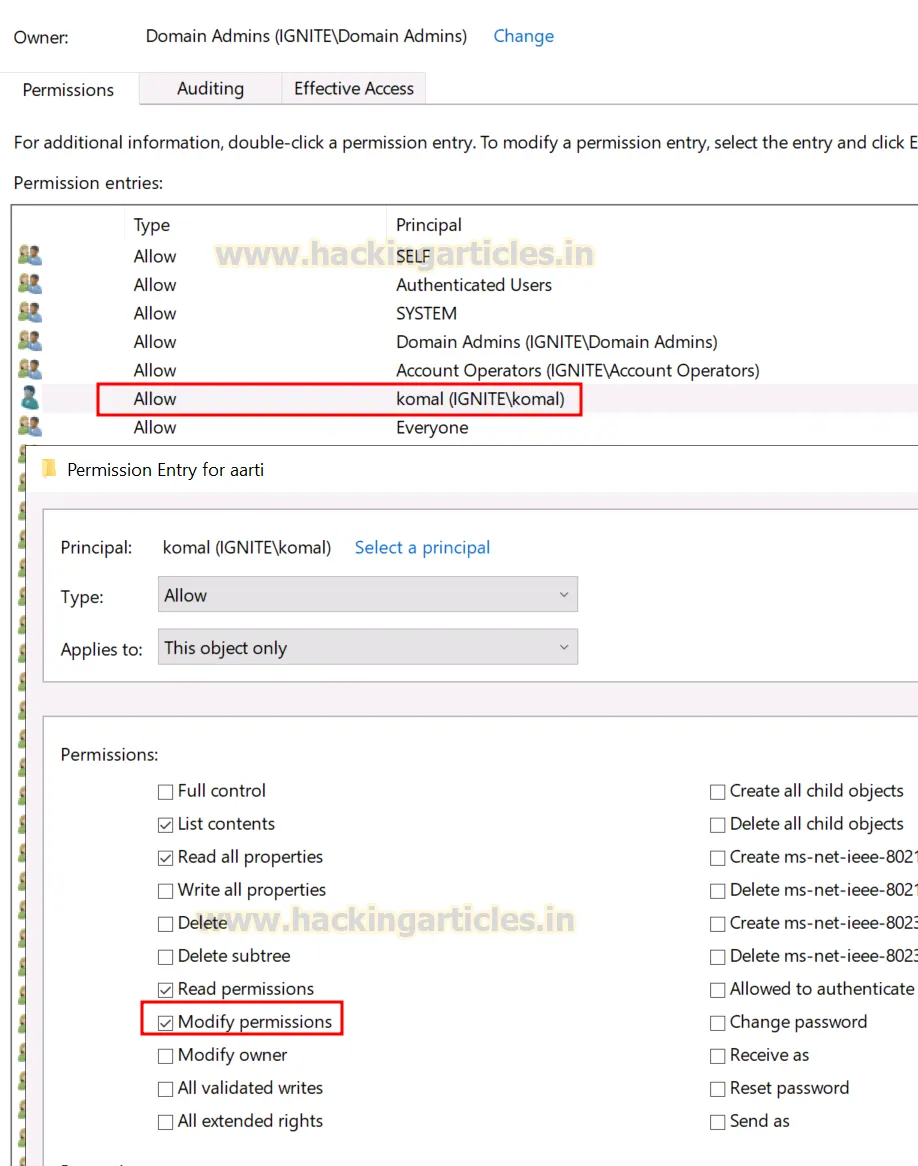The height and width of the screenshot is (1166, 918).
Task: Switch to the Effective Access tab
Action: [353, 89]
